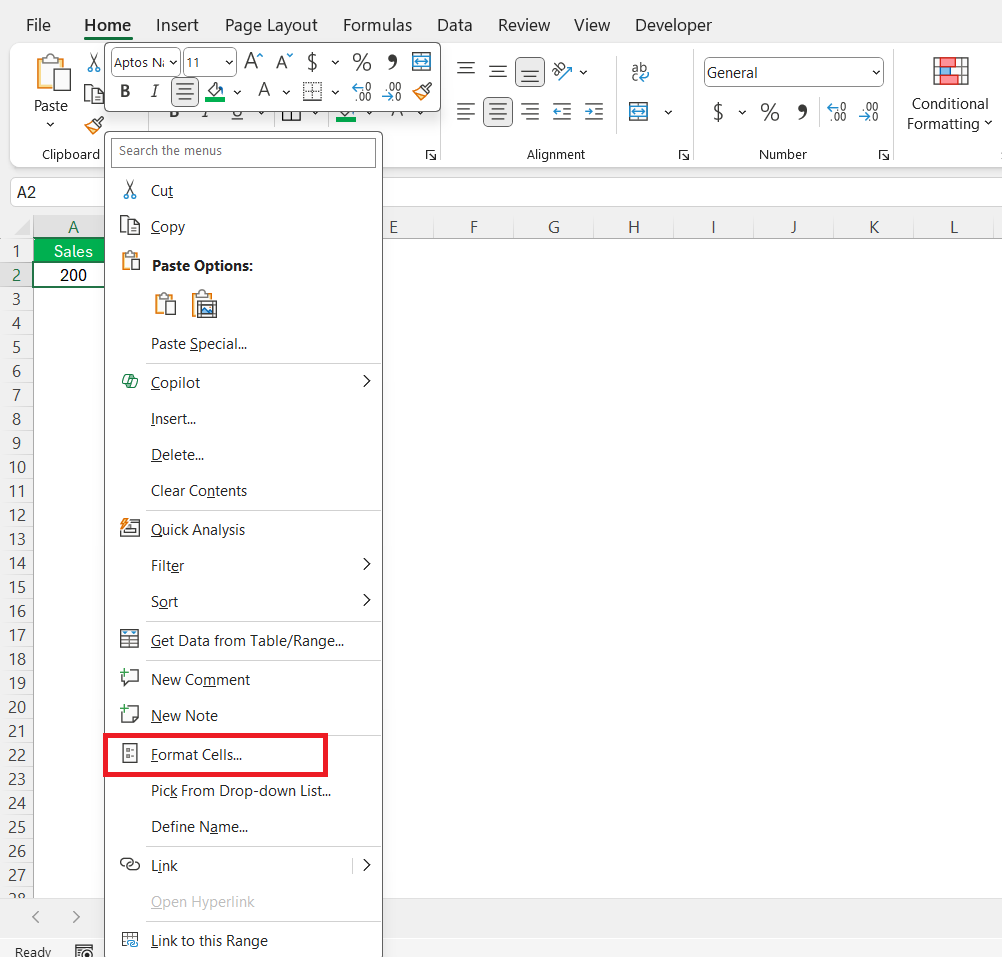Image resolution: width=1002 pixels, height=957 pixels.
Task: Choose Quick Analysis from the context menu
Action: pos(243,530)
